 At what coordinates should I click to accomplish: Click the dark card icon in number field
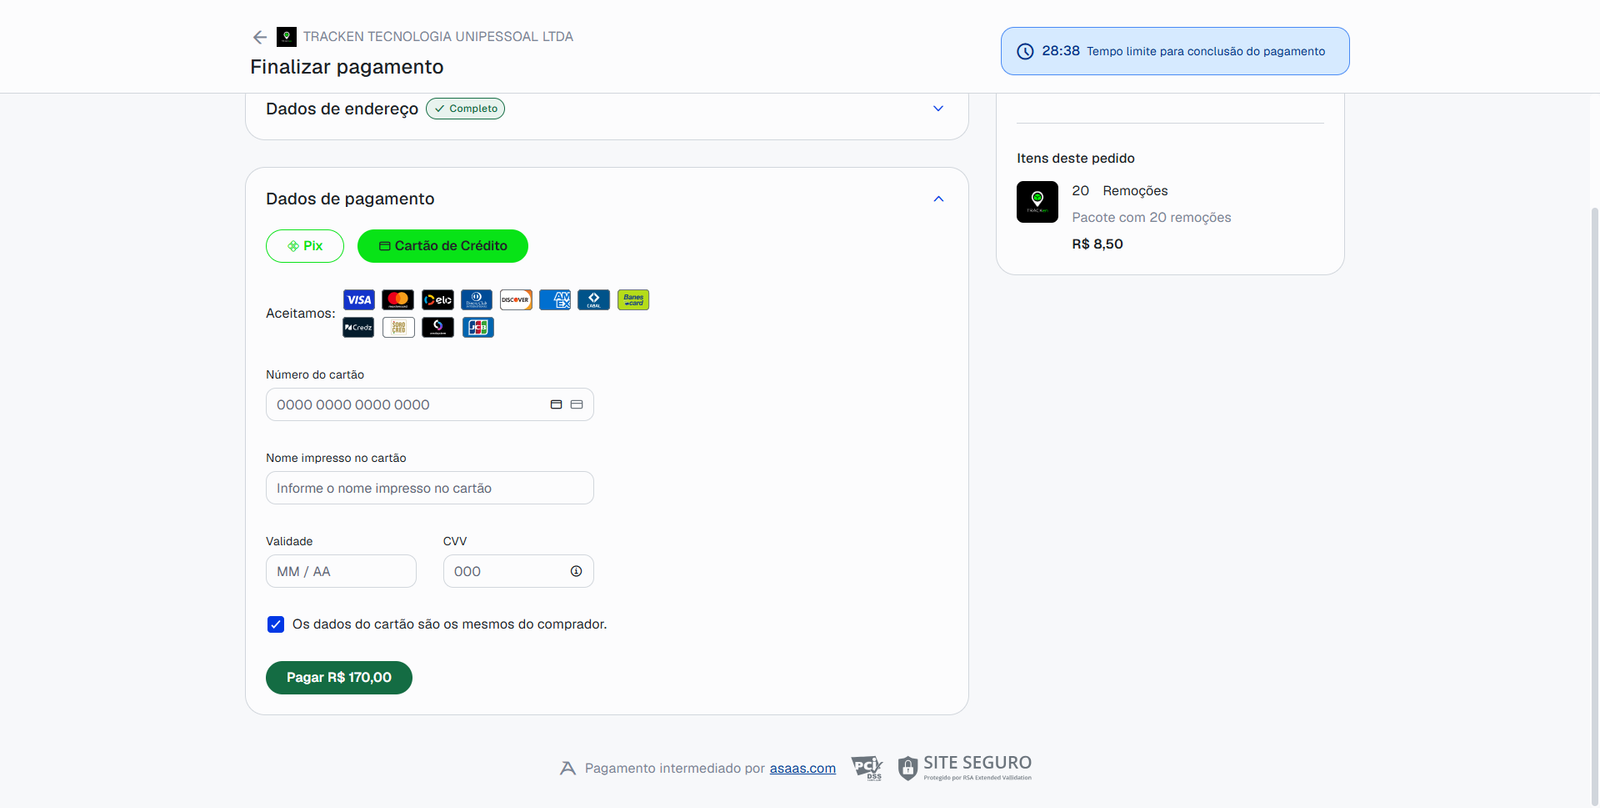click(x=556, y=405)
